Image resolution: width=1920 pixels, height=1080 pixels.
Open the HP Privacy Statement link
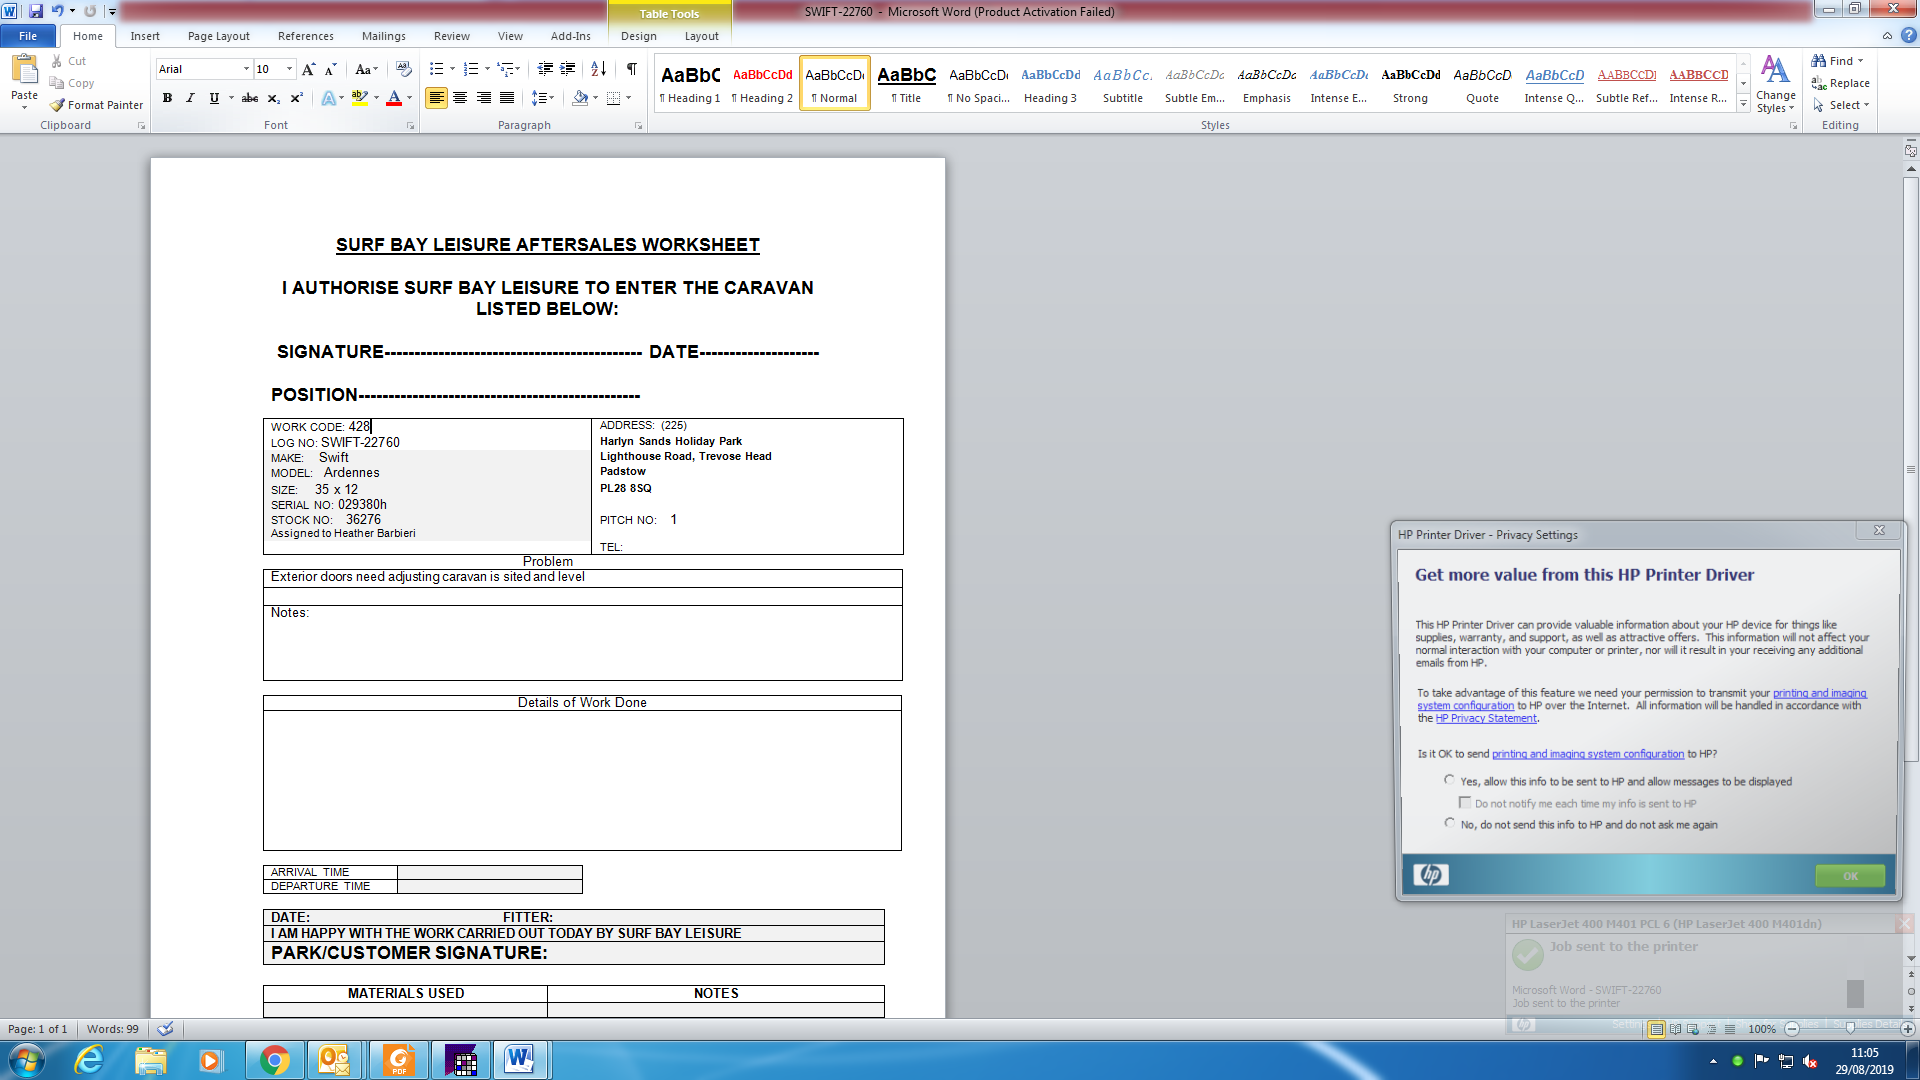[1485, 719]
